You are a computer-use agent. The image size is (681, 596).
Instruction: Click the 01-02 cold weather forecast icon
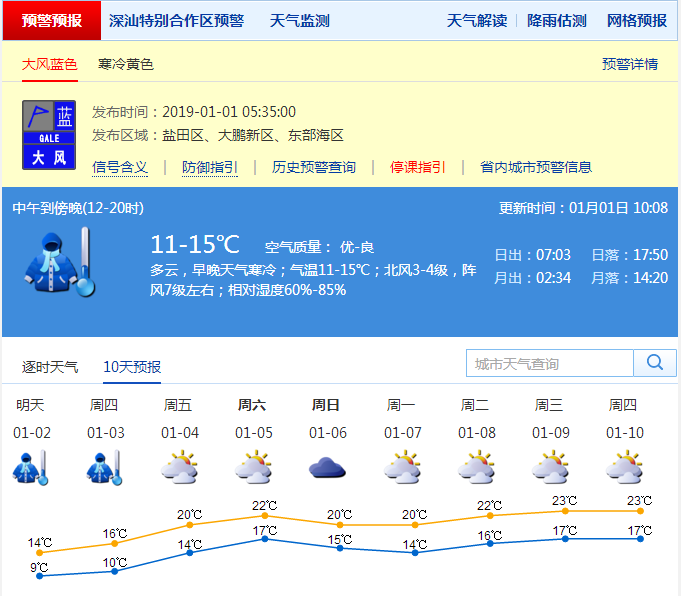(x=30, y=467)
